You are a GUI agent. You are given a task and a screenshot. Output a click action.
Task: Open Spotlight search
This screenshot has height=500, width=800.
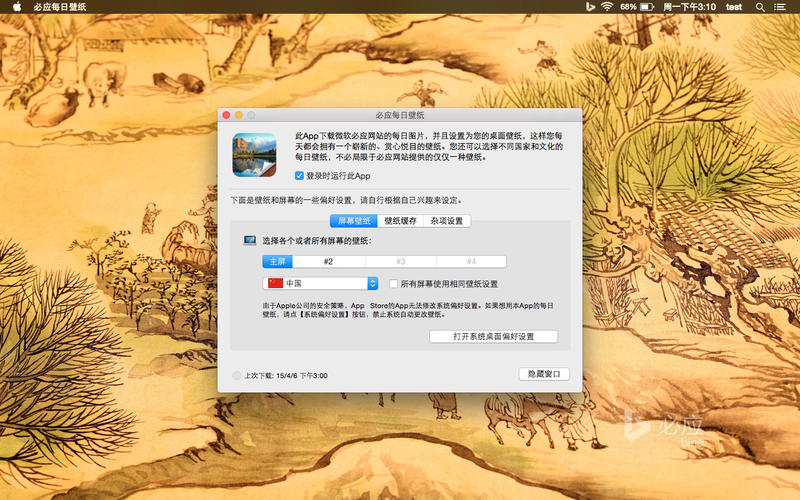click(760, 7)
